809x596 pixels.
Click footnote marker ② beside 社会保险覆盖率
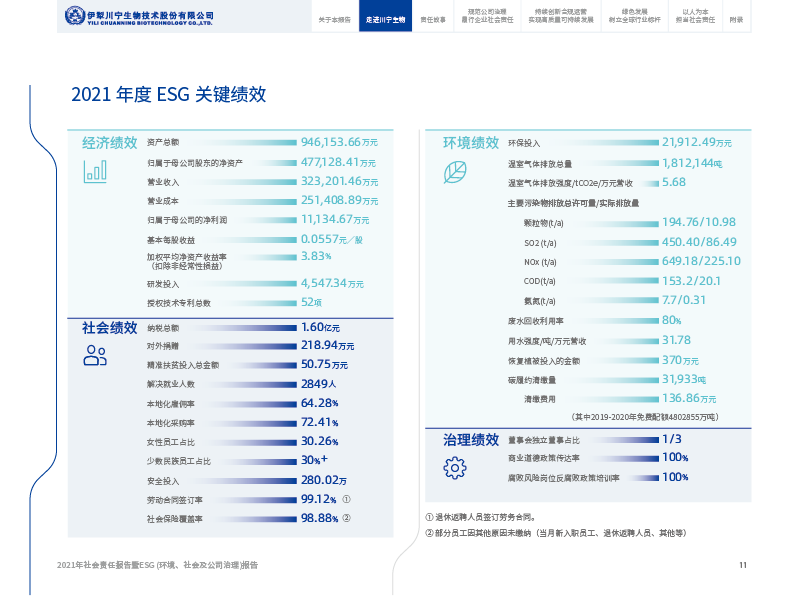pos(346,518)
